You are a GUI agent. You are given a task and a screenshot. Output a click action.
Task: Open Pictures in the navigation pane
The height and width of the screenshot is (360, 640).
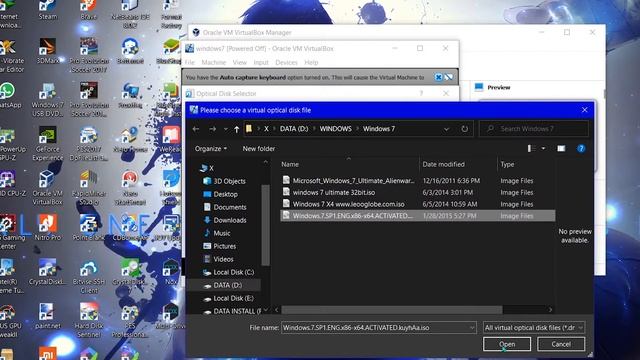220,246
